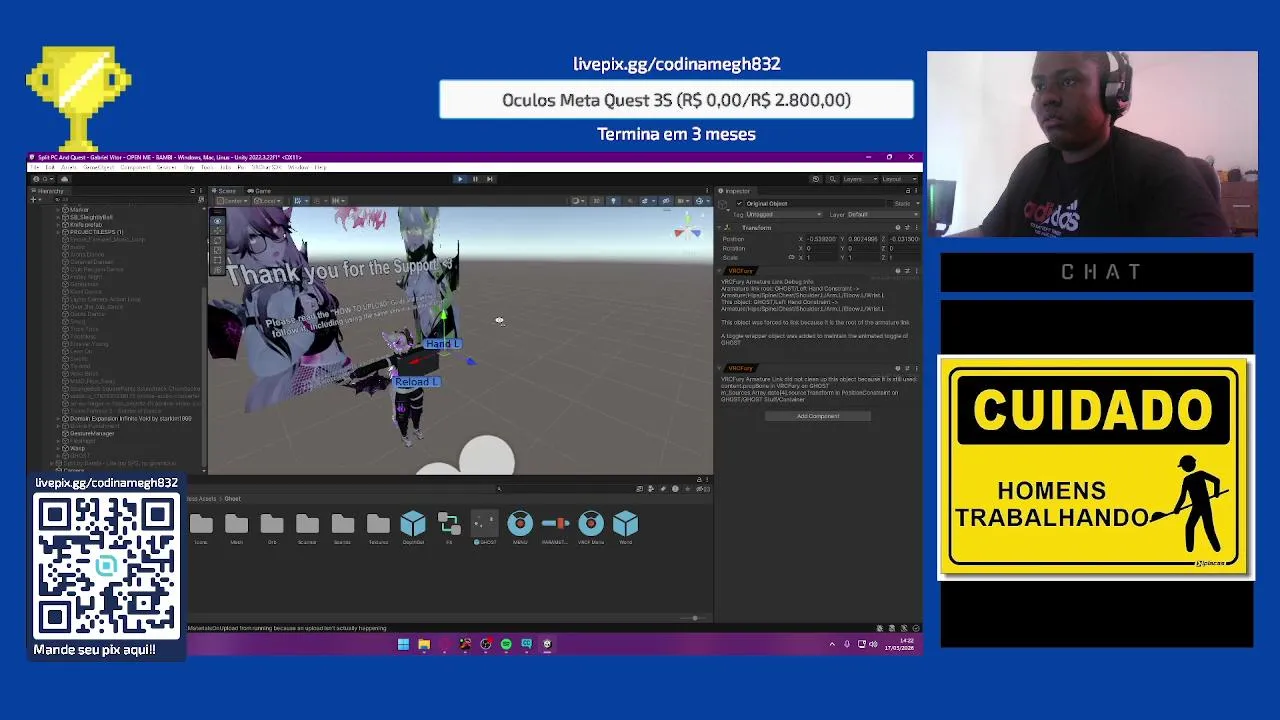Open the global search magnifier icon
Image resolution: width=1280 pixels, height=720 pixels.
coord(832,179)
